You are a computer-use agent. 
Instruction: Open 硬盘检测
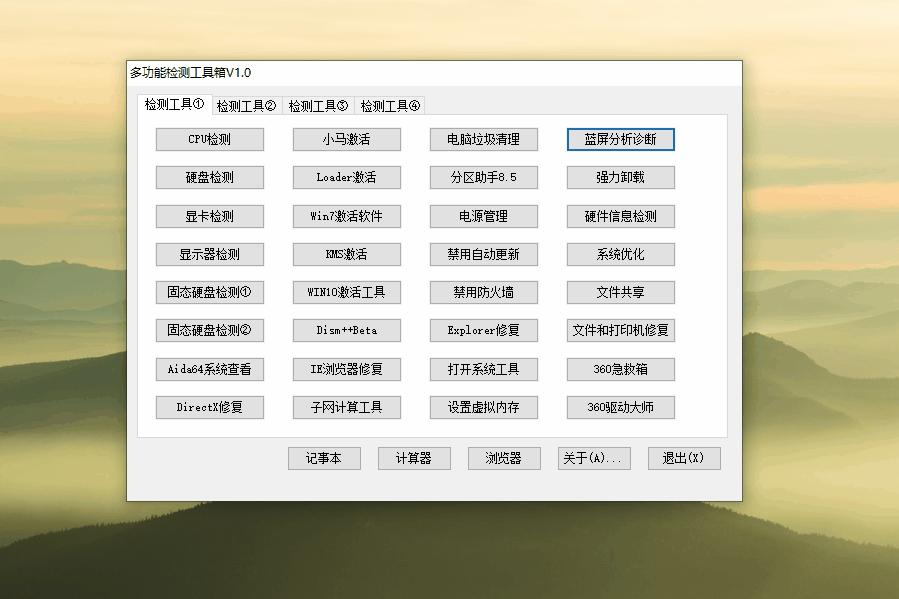tap(209, 177)
